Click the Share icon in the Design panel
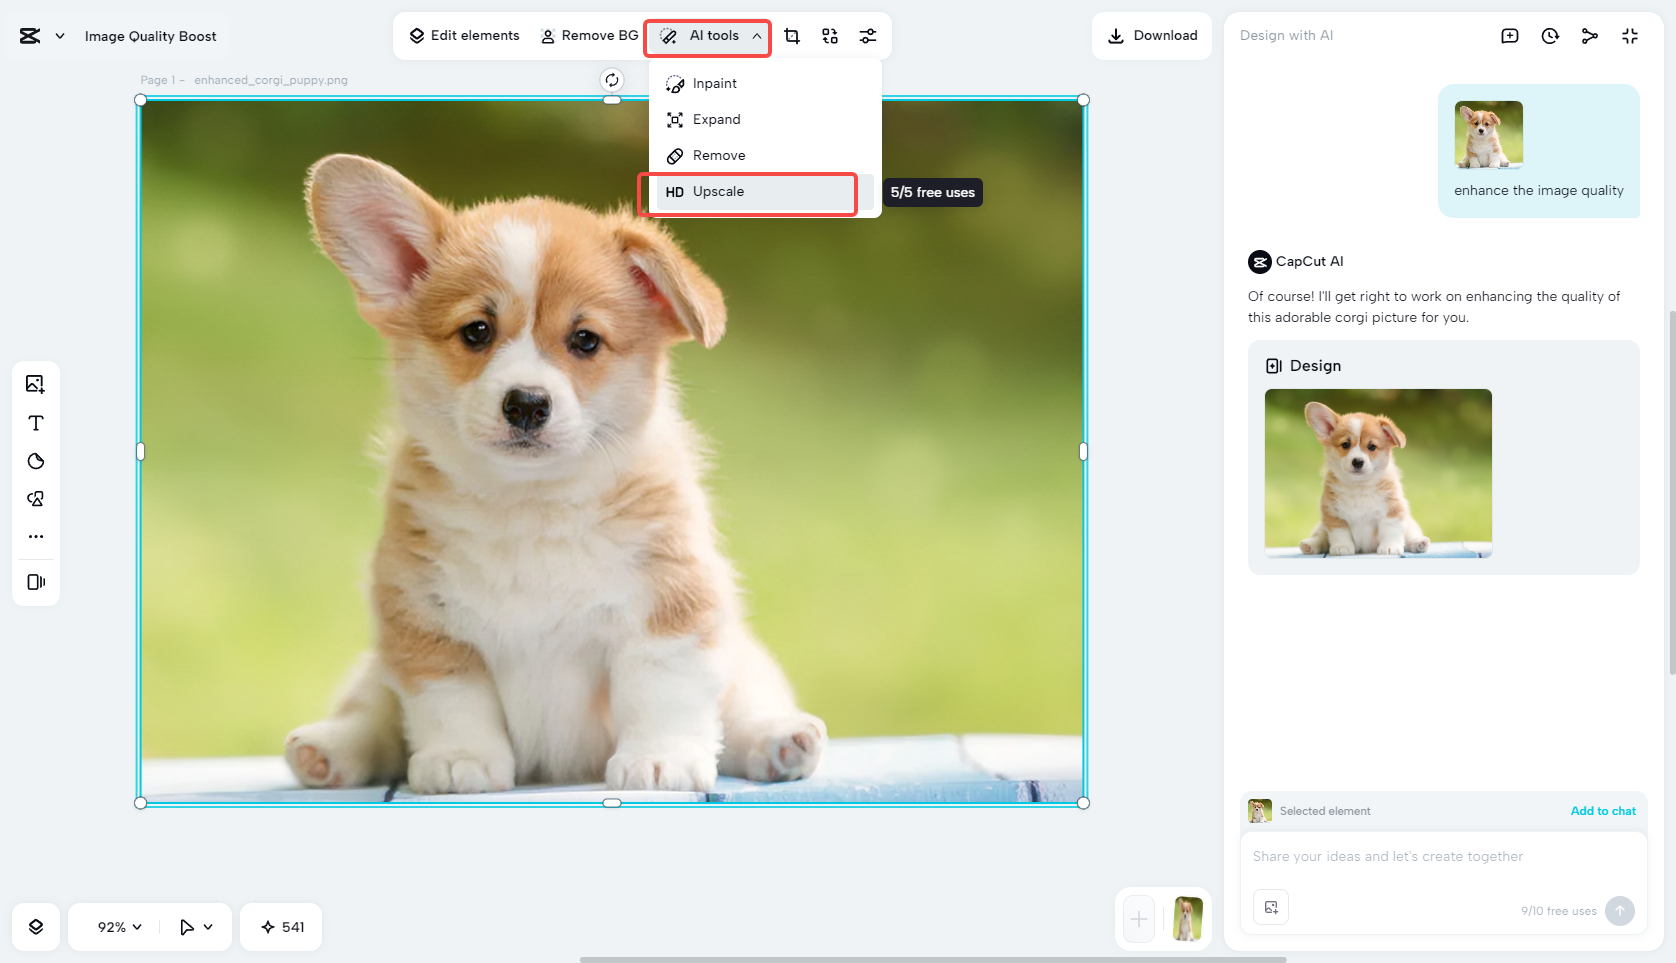Screen dimensions: 1676x963 tap(1590, 35)
